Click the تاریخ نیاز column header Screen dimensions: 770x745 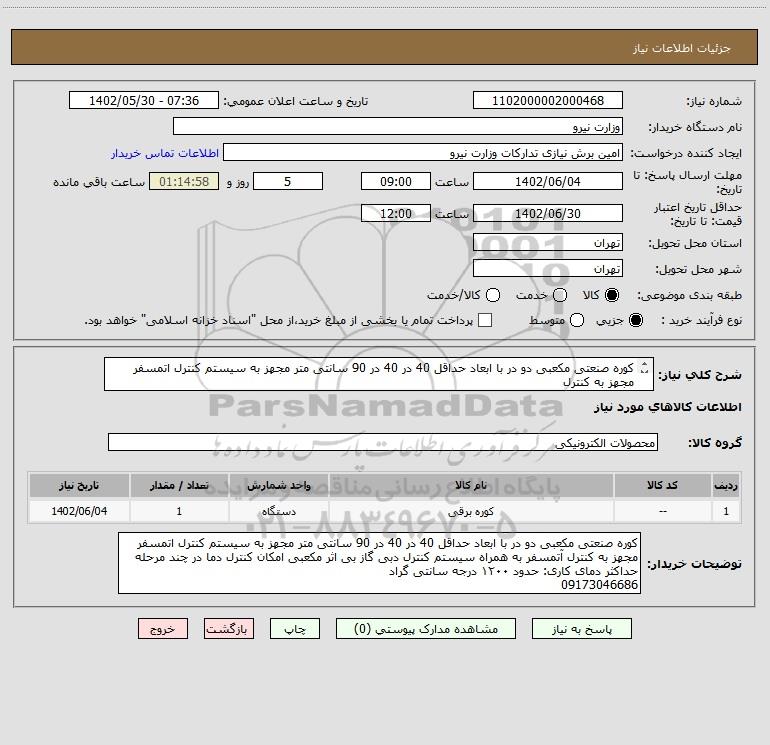click(79, 485)
